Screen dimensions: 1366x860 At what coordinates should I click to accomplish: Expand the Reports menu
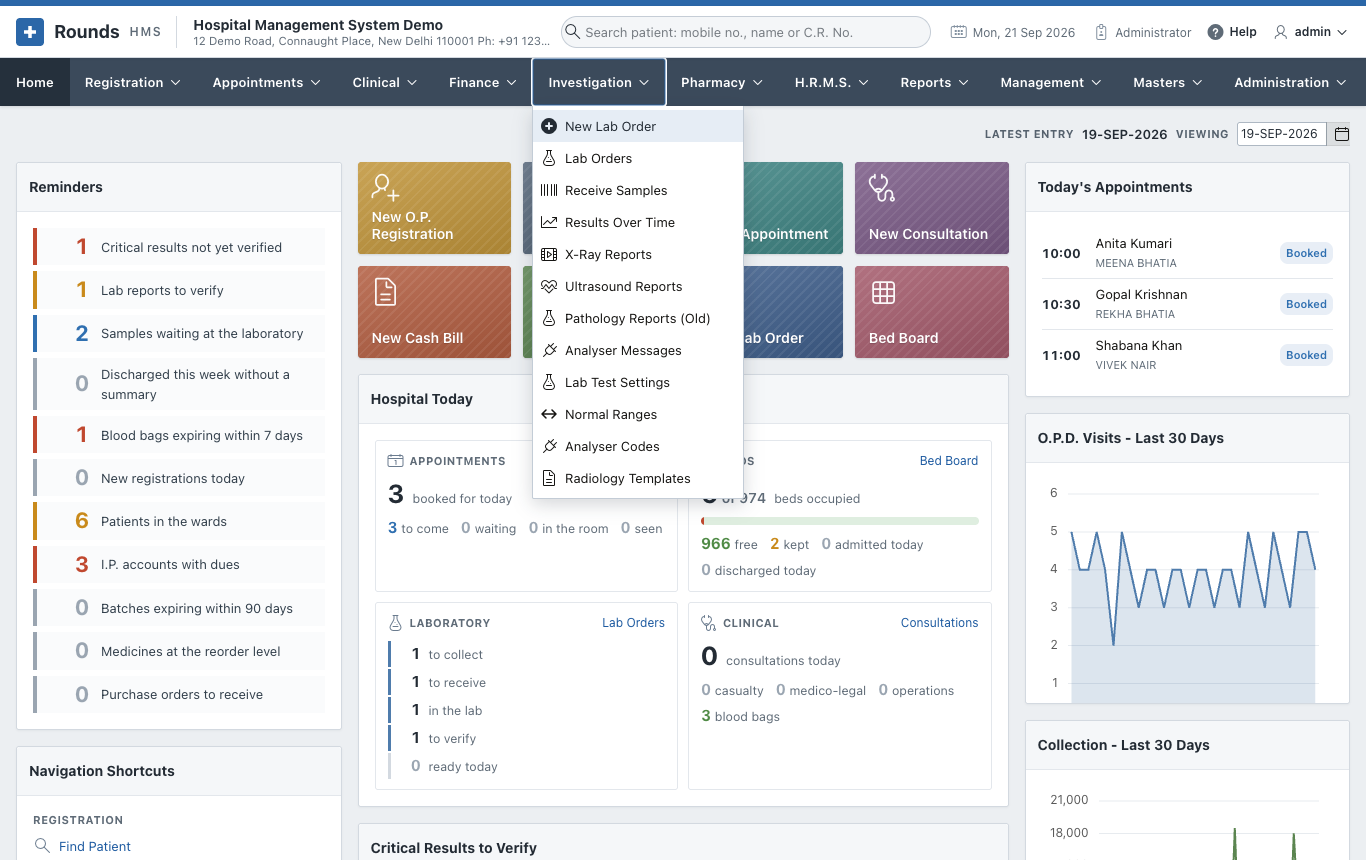[935, 82]
